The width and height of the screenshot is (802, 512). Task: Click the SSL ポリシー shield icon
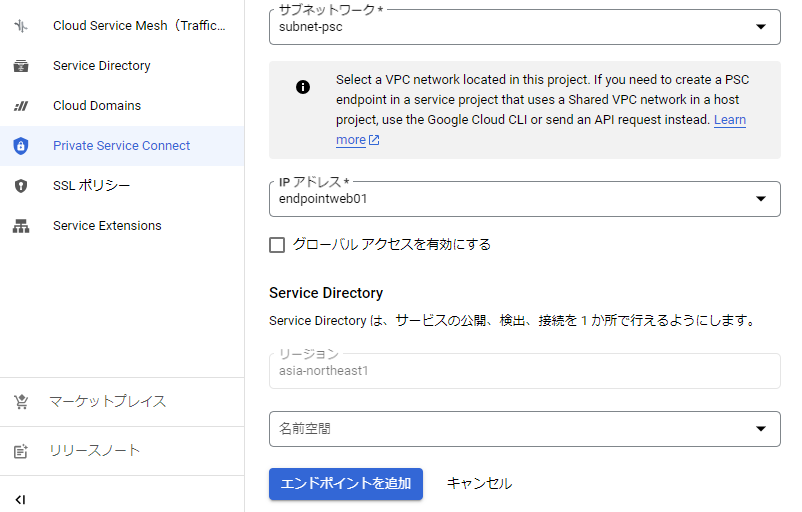[21, 186]
